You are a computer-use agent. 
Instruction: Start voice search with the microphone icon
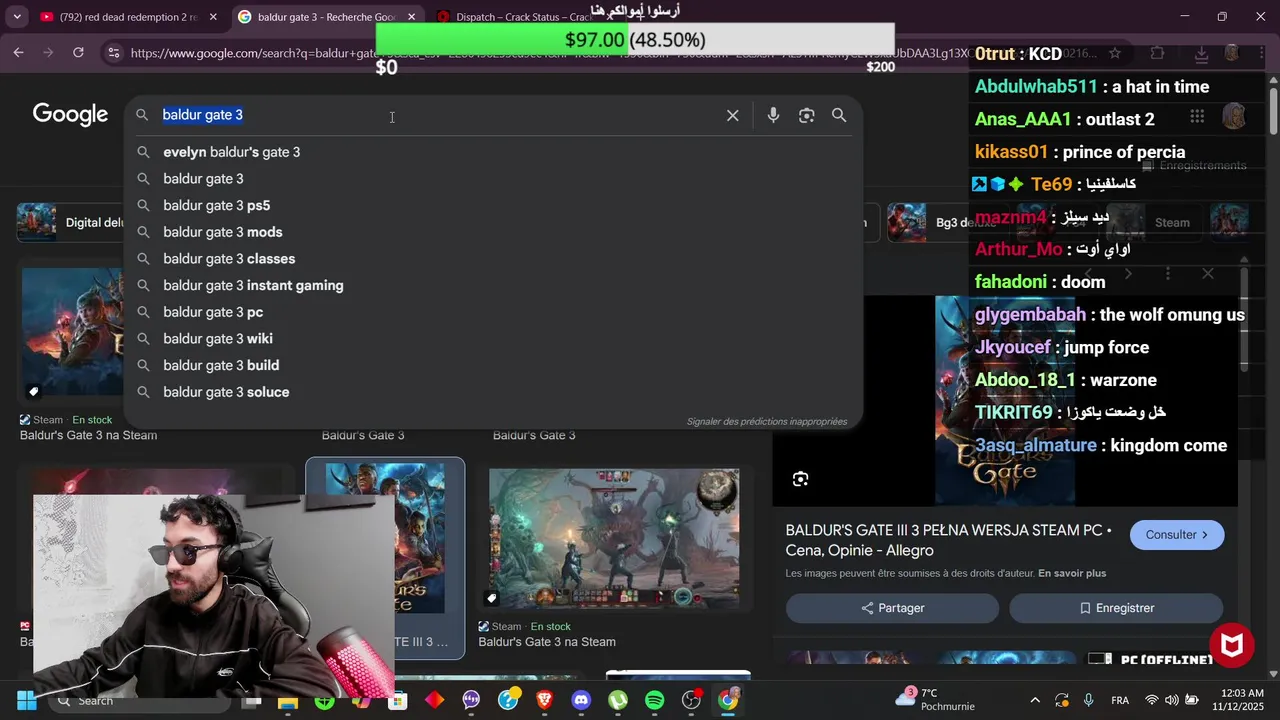(773, 116)
